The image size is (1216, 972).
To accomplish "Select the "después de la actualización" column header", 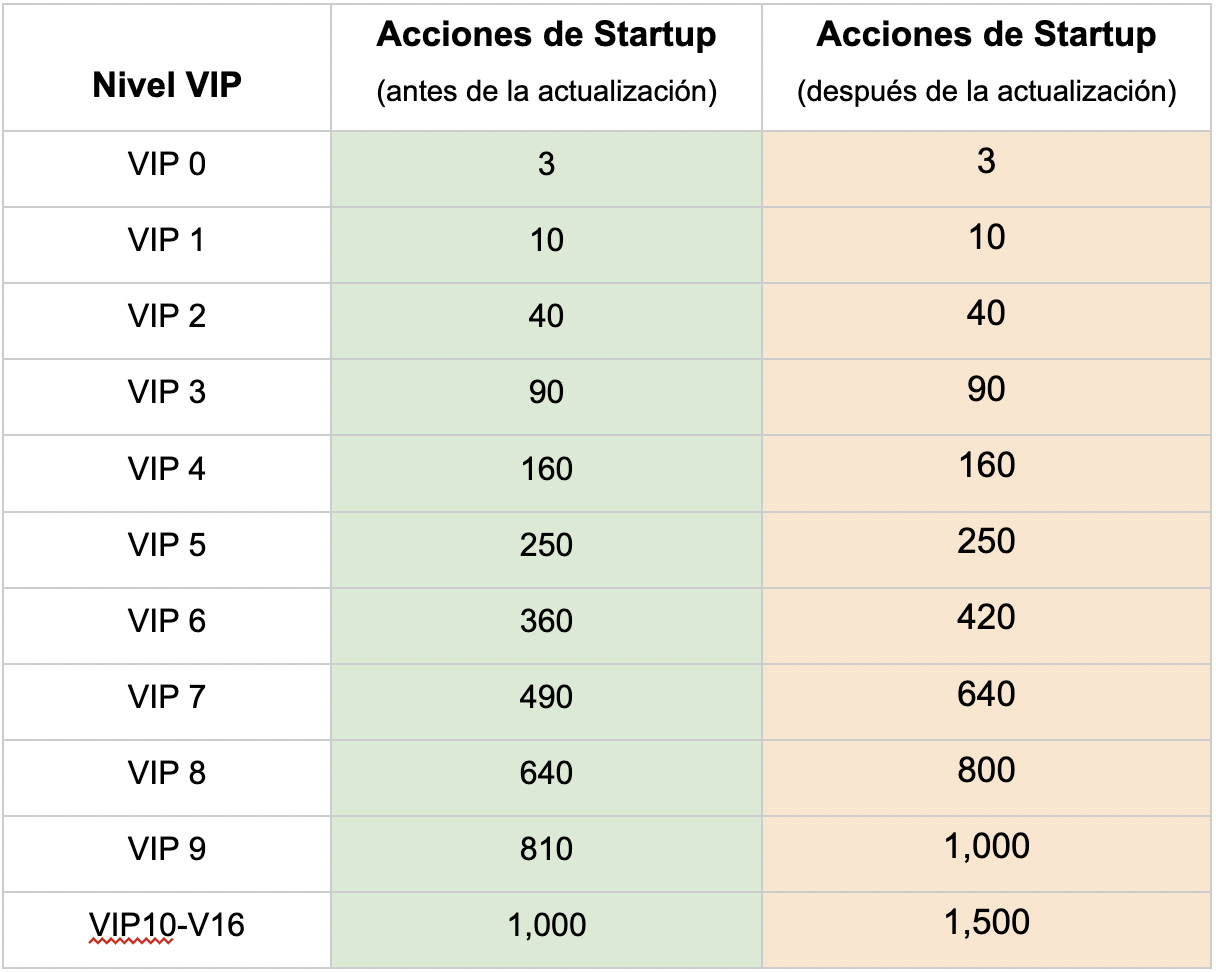I will [x=986, y=62].
